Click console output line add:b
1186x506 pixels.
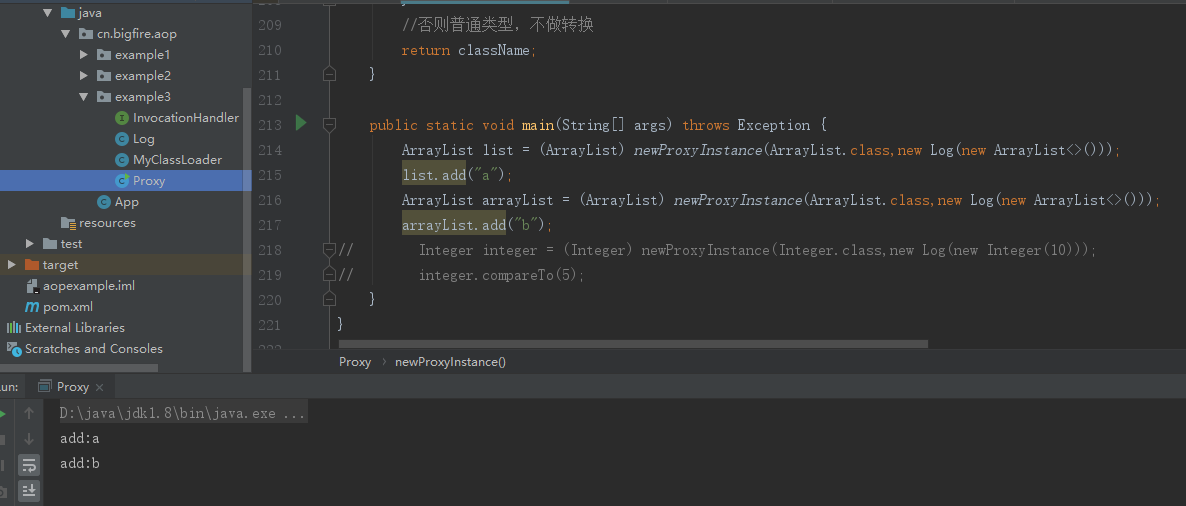pyautogui.click(x=79, y=463)
